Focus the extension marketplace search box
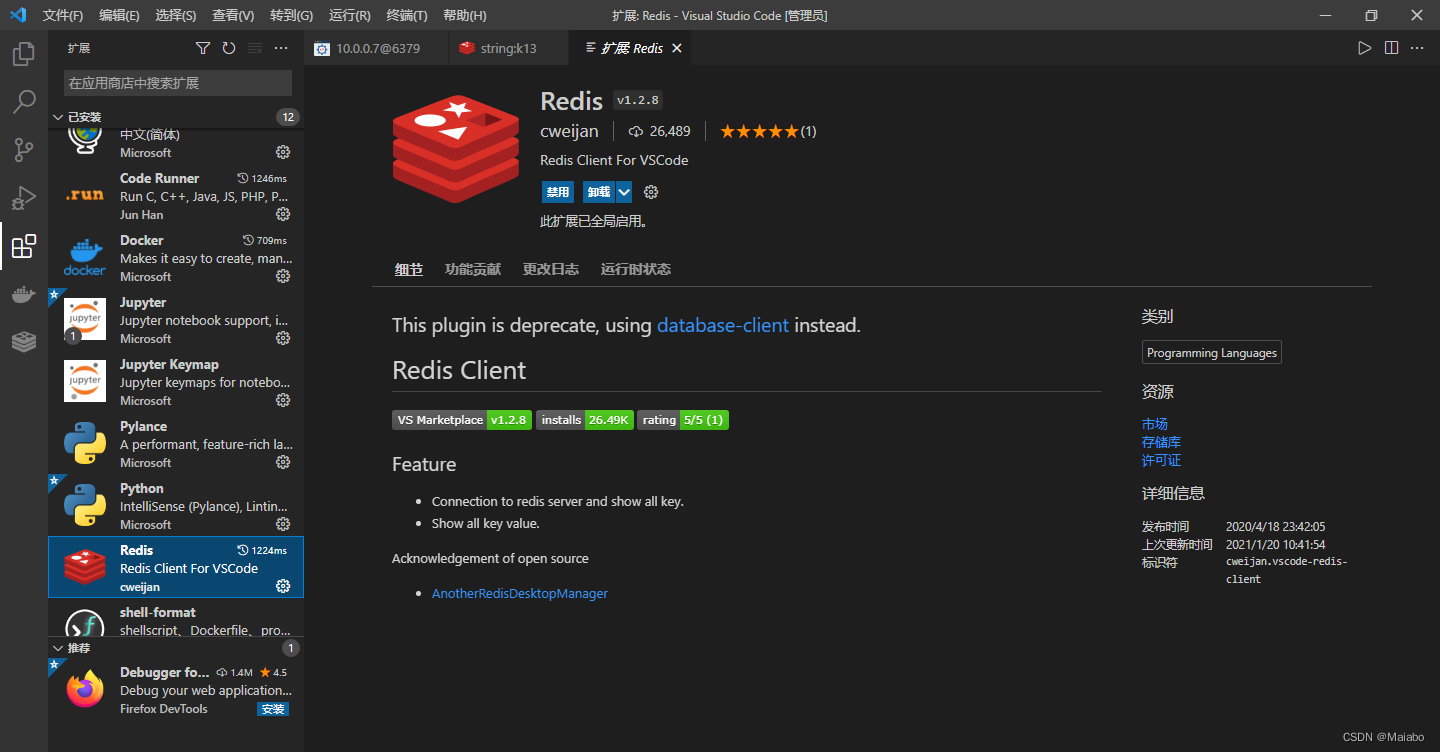 coord(178,83)
